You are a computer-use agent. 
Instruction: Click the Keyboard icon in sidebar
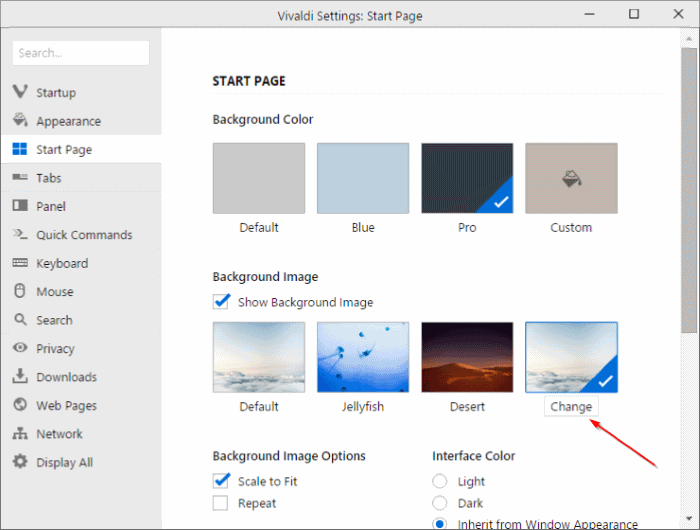tap(20, 263)
